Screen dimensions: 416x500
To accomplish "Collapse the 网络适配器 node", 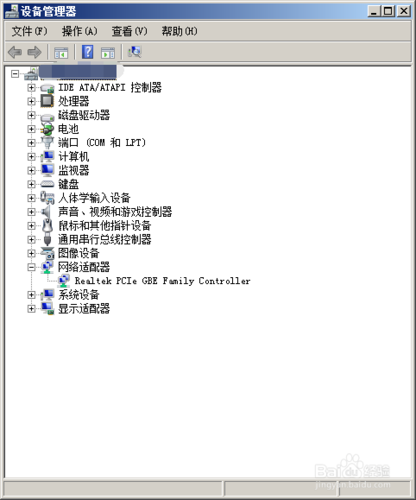I will pyautogui.click(x=31, y=267).
